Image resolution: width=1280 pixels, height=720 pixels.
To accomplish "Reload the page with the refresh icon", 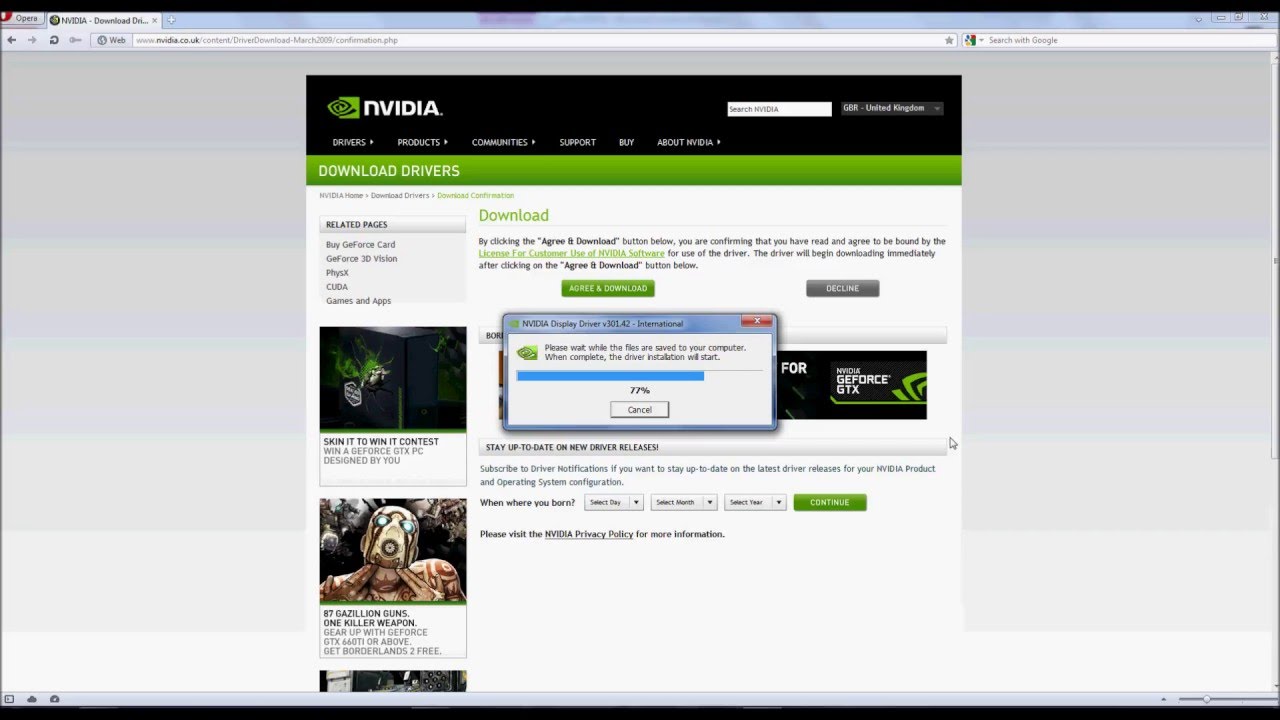I will (54, 40).
